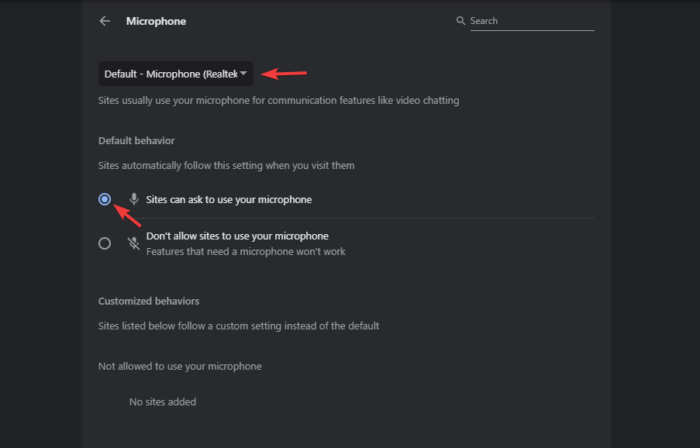This screenshot has width=700, height=448.
Task: Click the microphone icon beside 'Sites can ask'
Action: pyautogui.click(x=134, y=200)
